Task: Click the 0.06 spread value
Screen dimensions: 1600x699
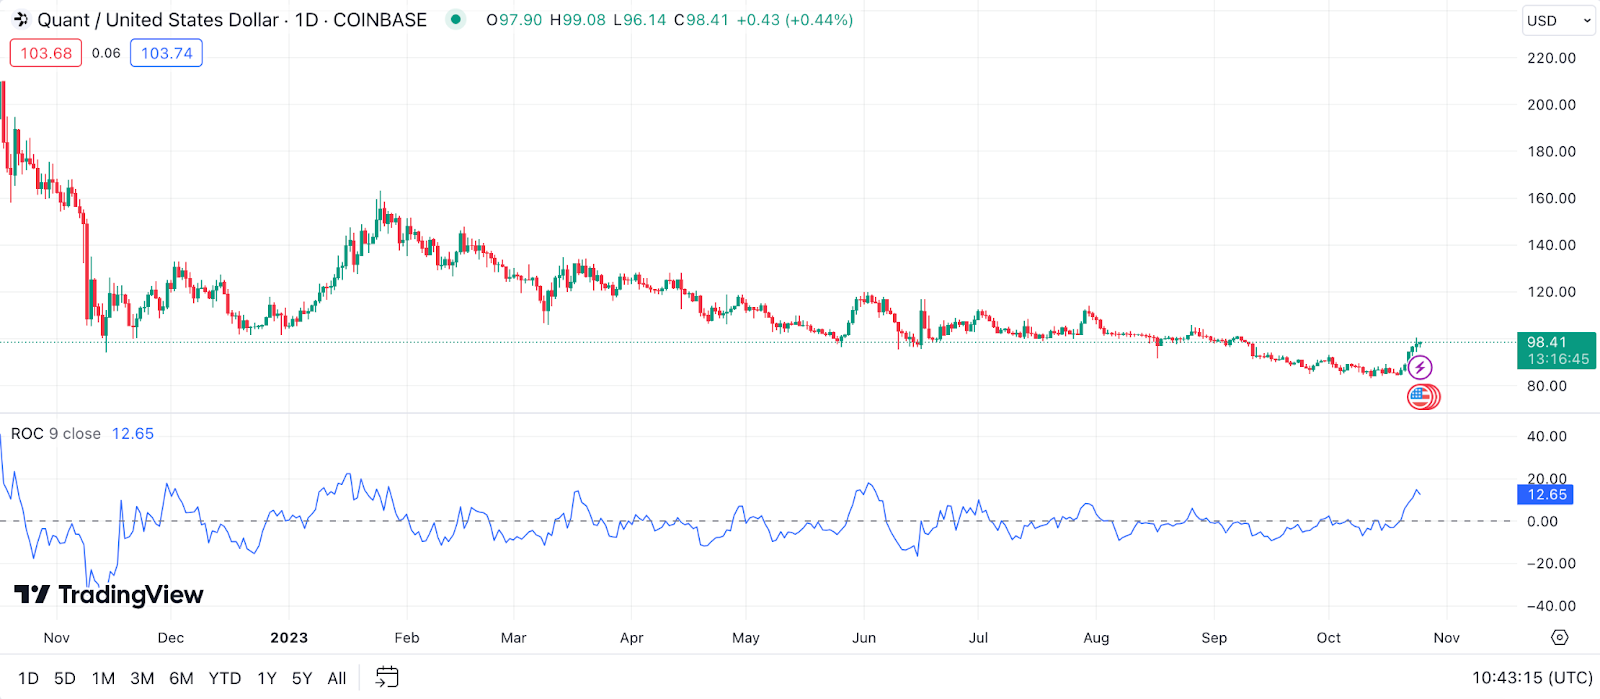Action: [106, 53]
